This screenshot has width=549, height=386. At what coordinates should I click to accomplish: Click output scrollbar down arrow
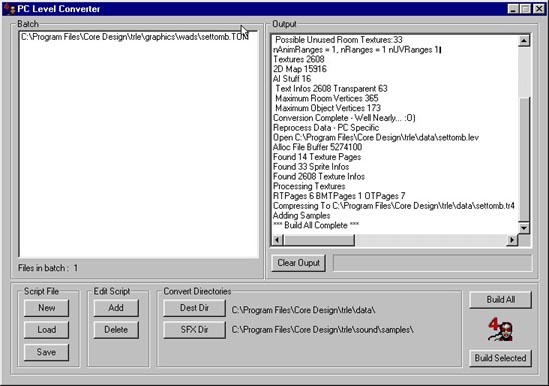click(524, 228)
